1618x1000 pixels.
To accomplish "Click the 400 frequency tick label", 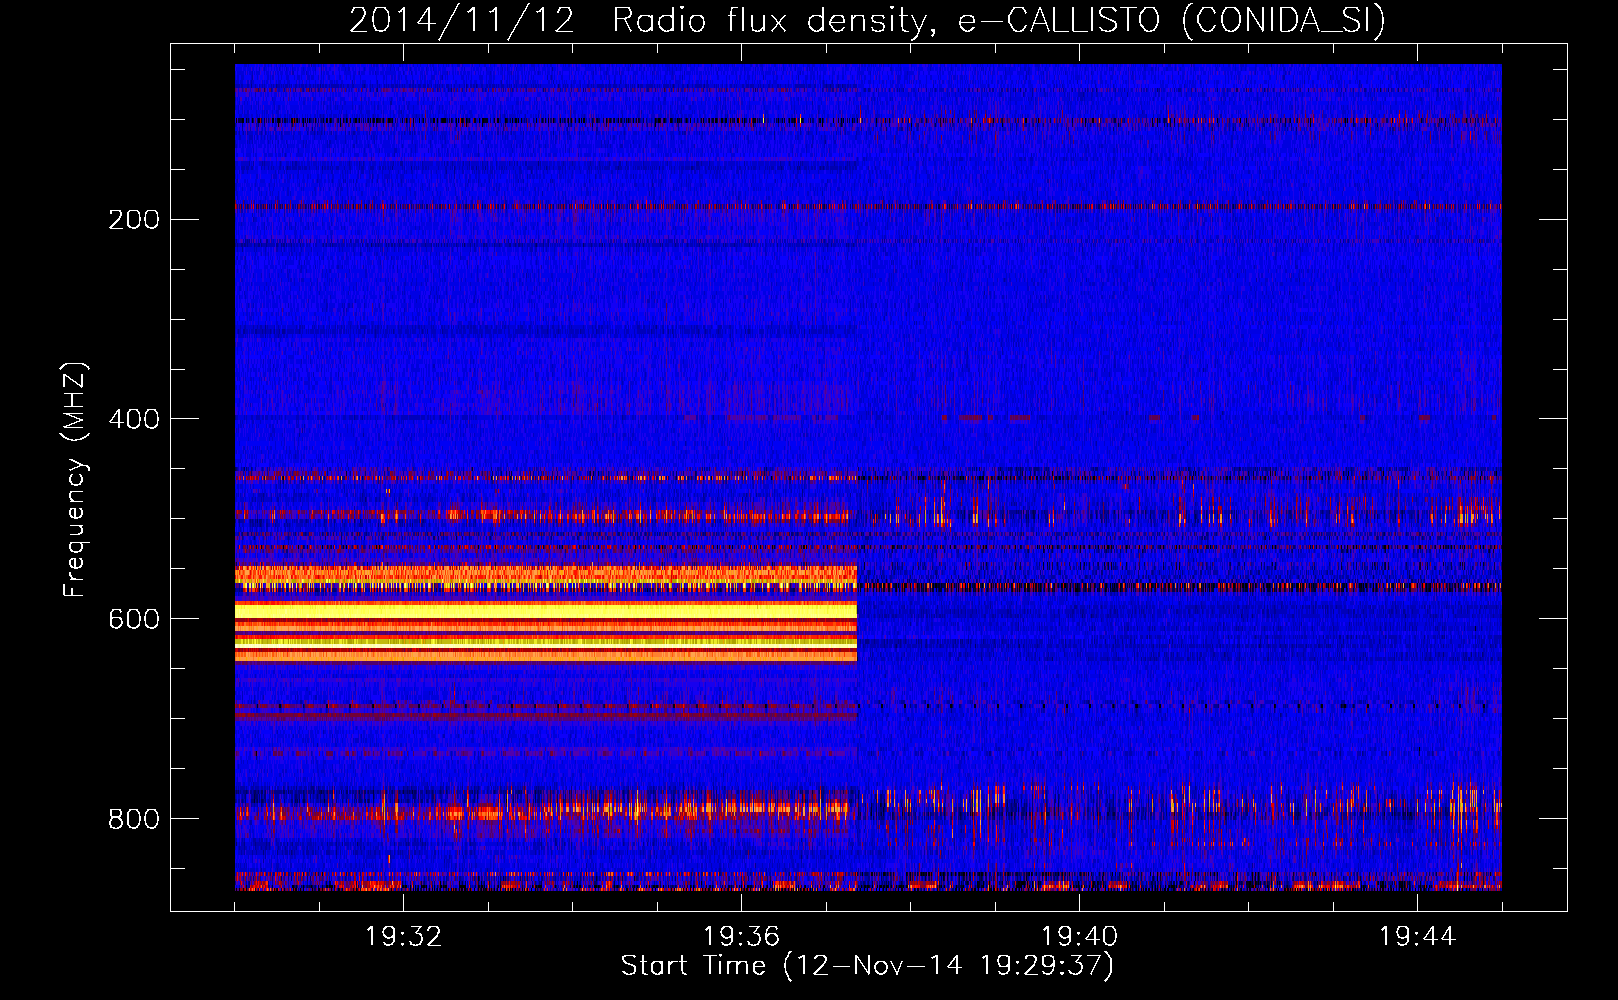I will click(134, 420).
